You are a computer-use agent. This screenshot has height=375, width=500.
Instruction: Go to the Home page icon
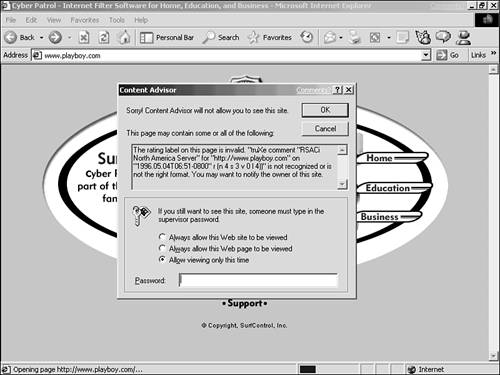[x=124, y=37]
